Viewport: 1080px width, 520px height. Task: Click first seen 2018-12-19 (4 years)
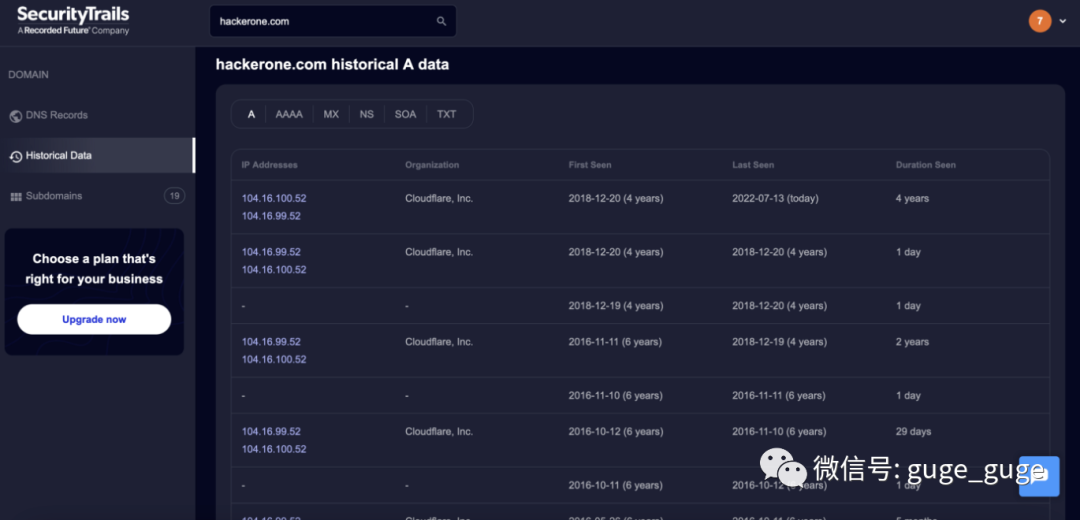(616, 306)
